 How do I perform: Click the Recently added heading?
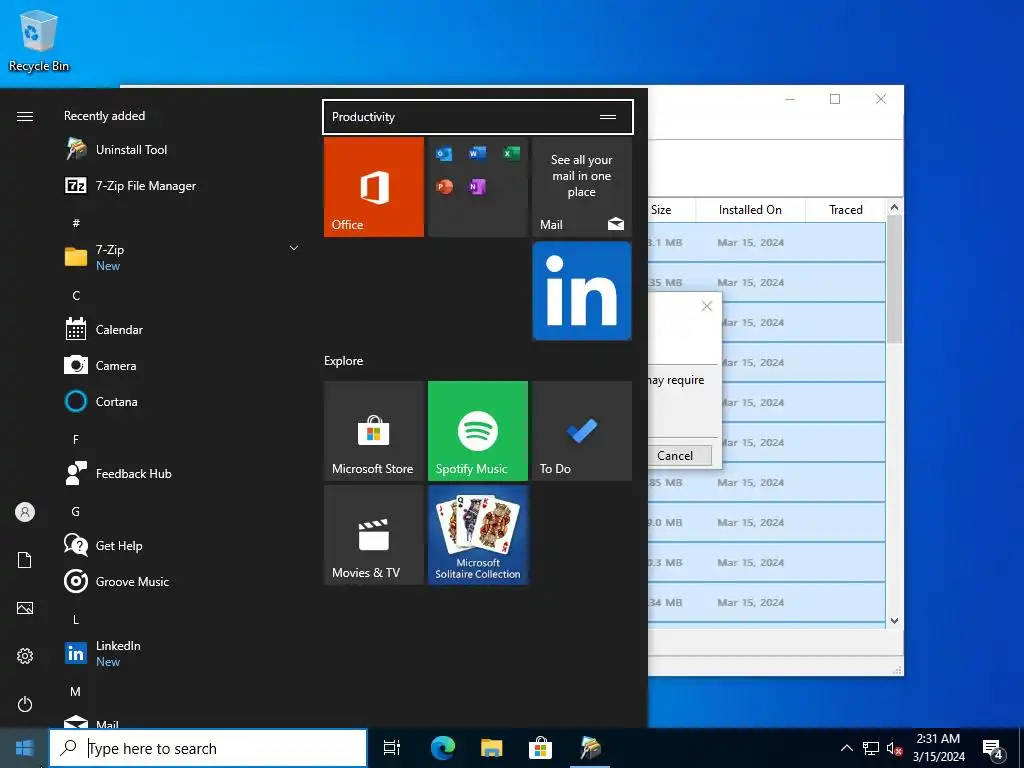[104, 116]
